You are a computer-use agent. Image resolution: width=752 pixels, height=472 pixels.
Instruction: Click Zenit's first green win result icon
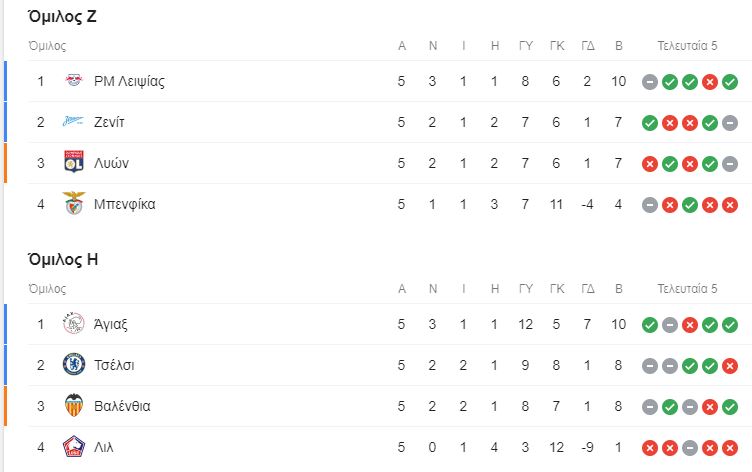[x=650, y=123]
